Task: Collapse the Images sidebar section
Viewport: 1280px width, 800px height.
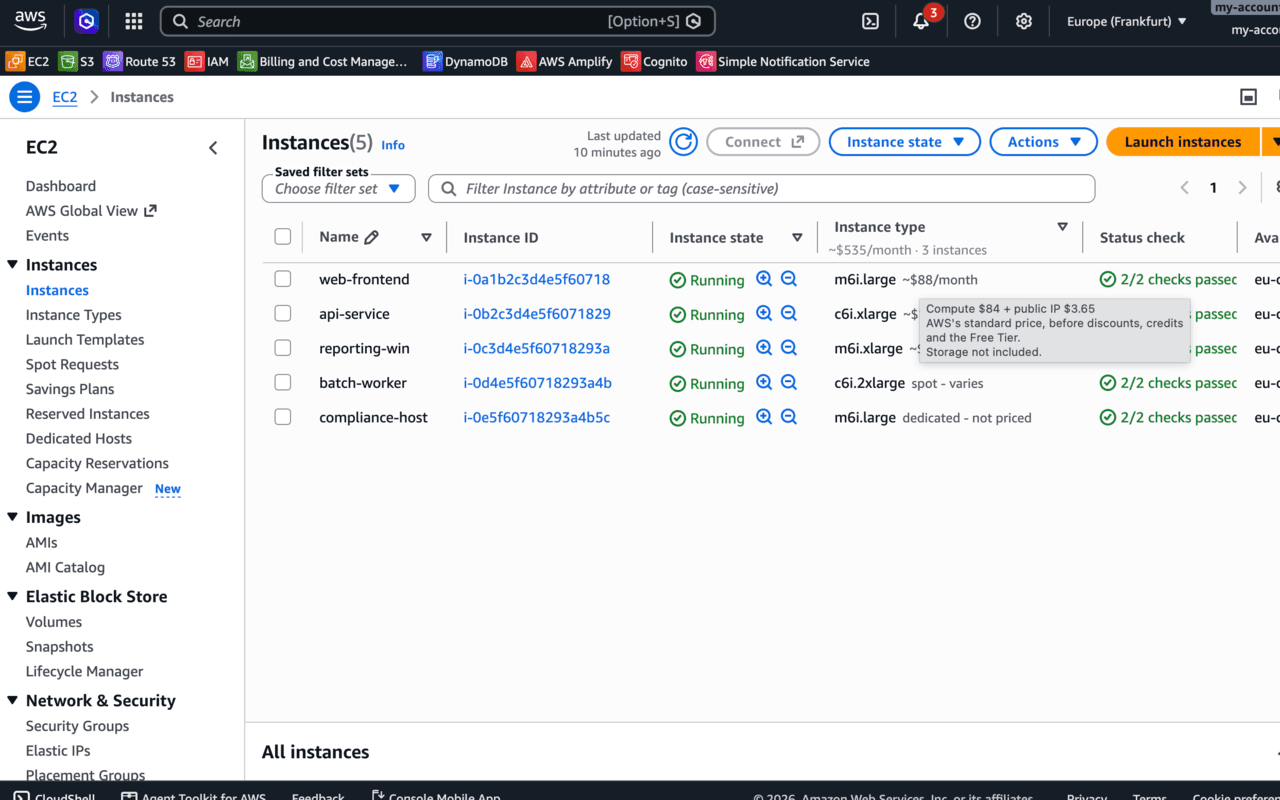Action: (13, 517)
